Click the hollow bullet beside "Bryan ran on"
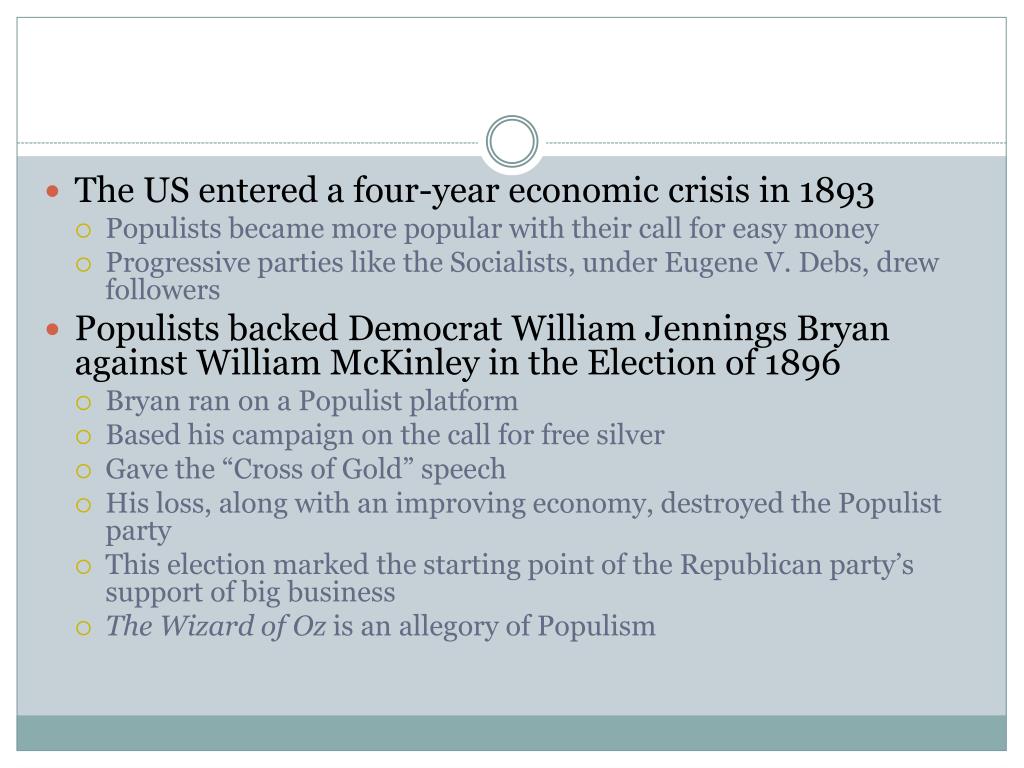 pos(83,403)
